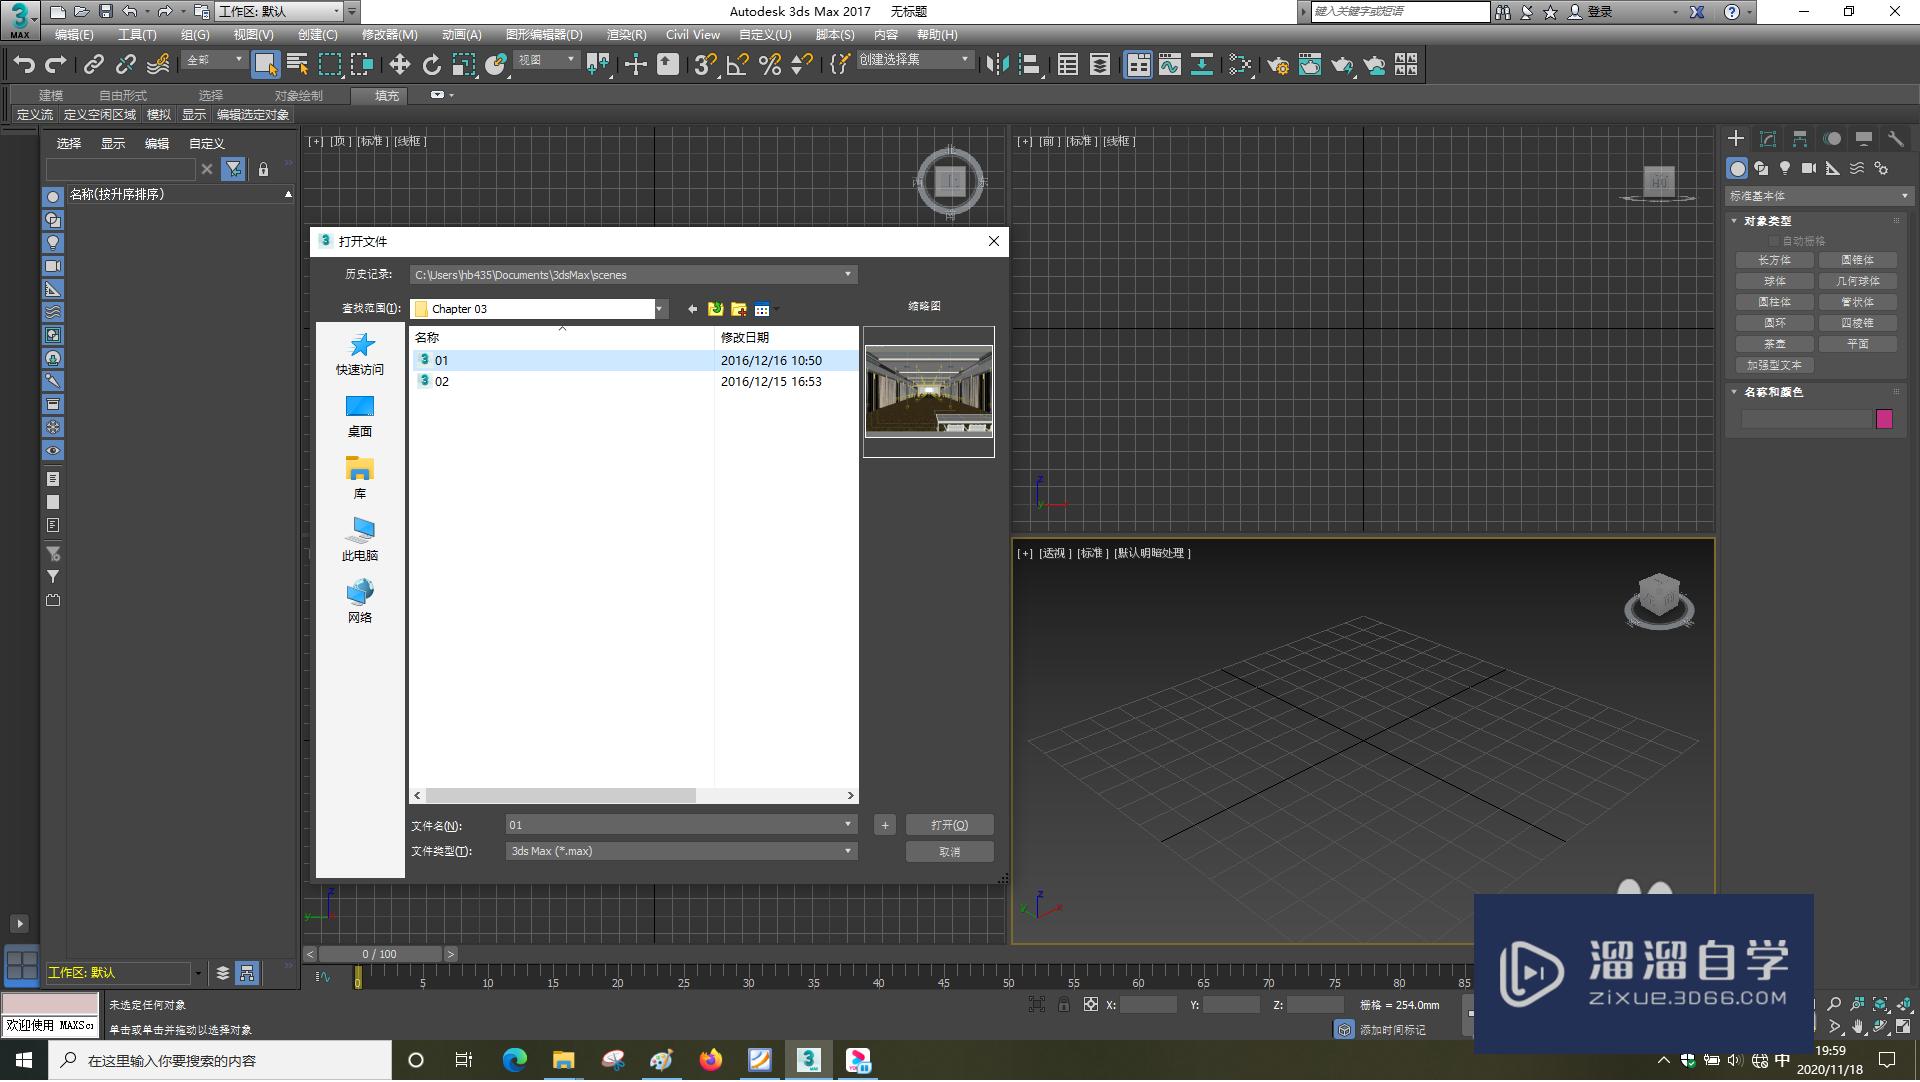The width and height of the screenshot is (1920, 1082).
Task: Click the Select and Rotate tool icon
Action: [431, 65]
